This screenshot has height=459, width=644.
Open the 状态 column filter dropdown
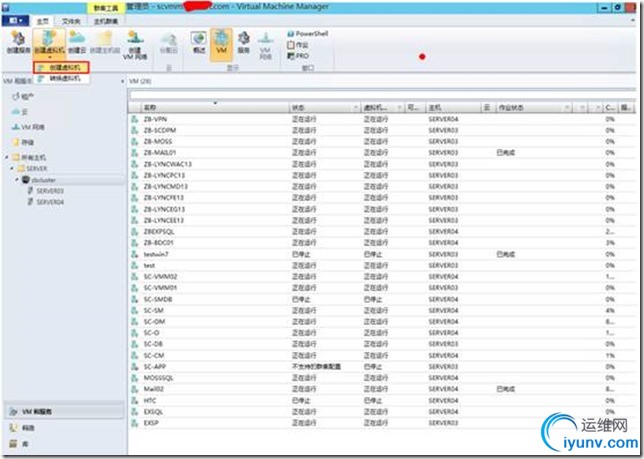click(x=356, y=108)
